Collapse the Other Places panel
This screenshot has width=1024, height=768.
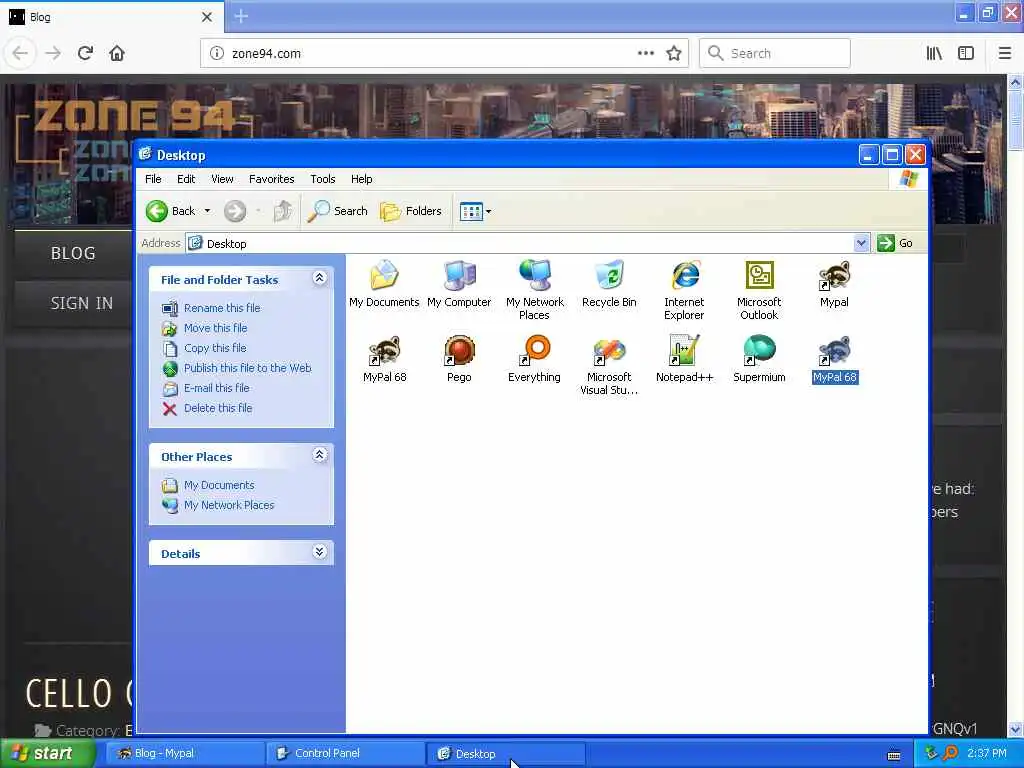click(319, 455)
